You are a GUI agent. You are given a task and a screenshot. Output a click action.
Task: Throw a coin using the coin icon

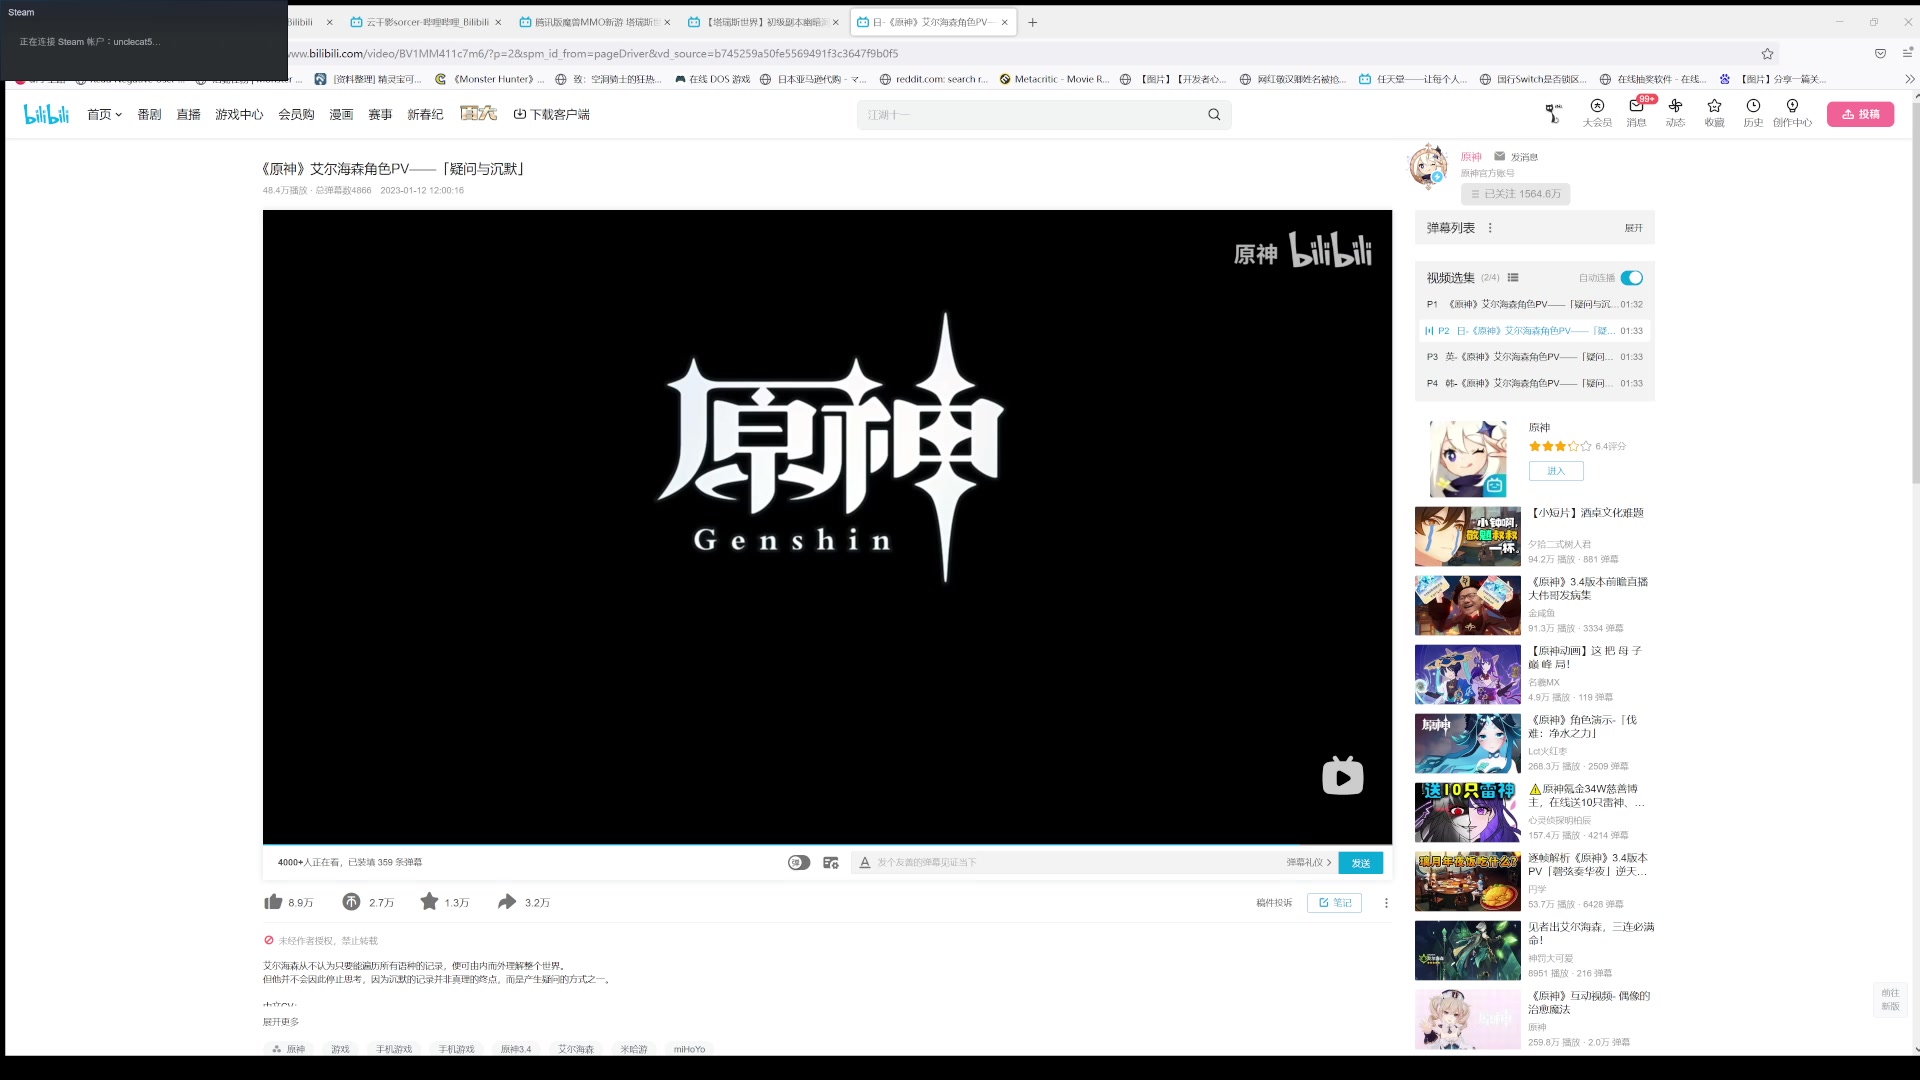point(351,901)
